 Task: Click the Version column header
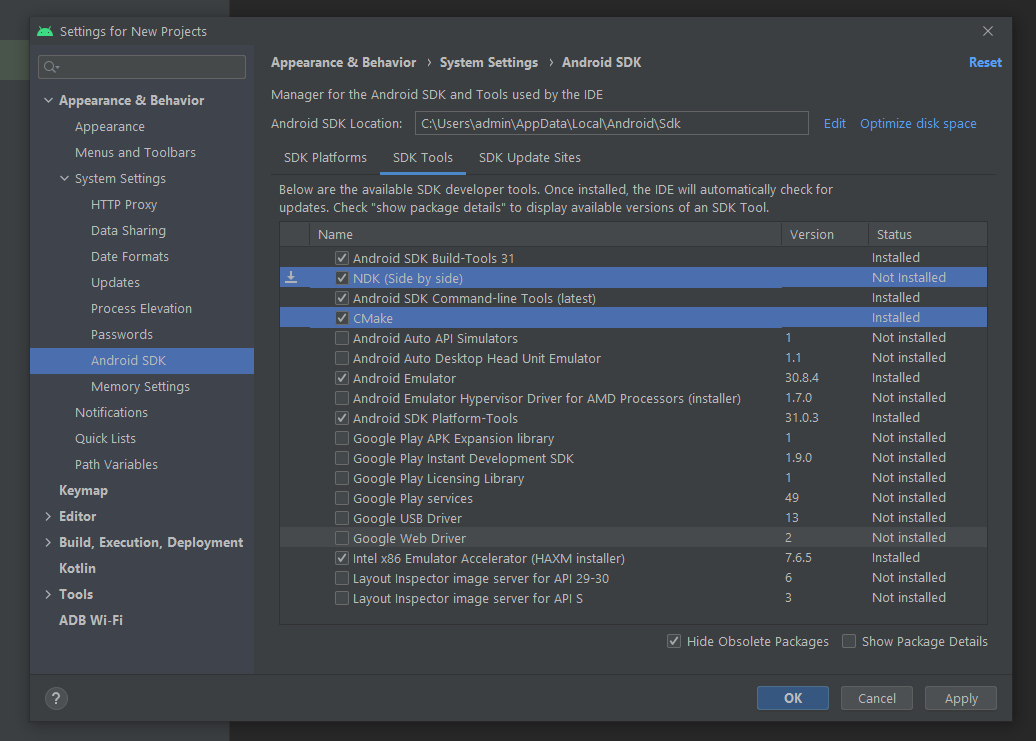pos(825,234)
